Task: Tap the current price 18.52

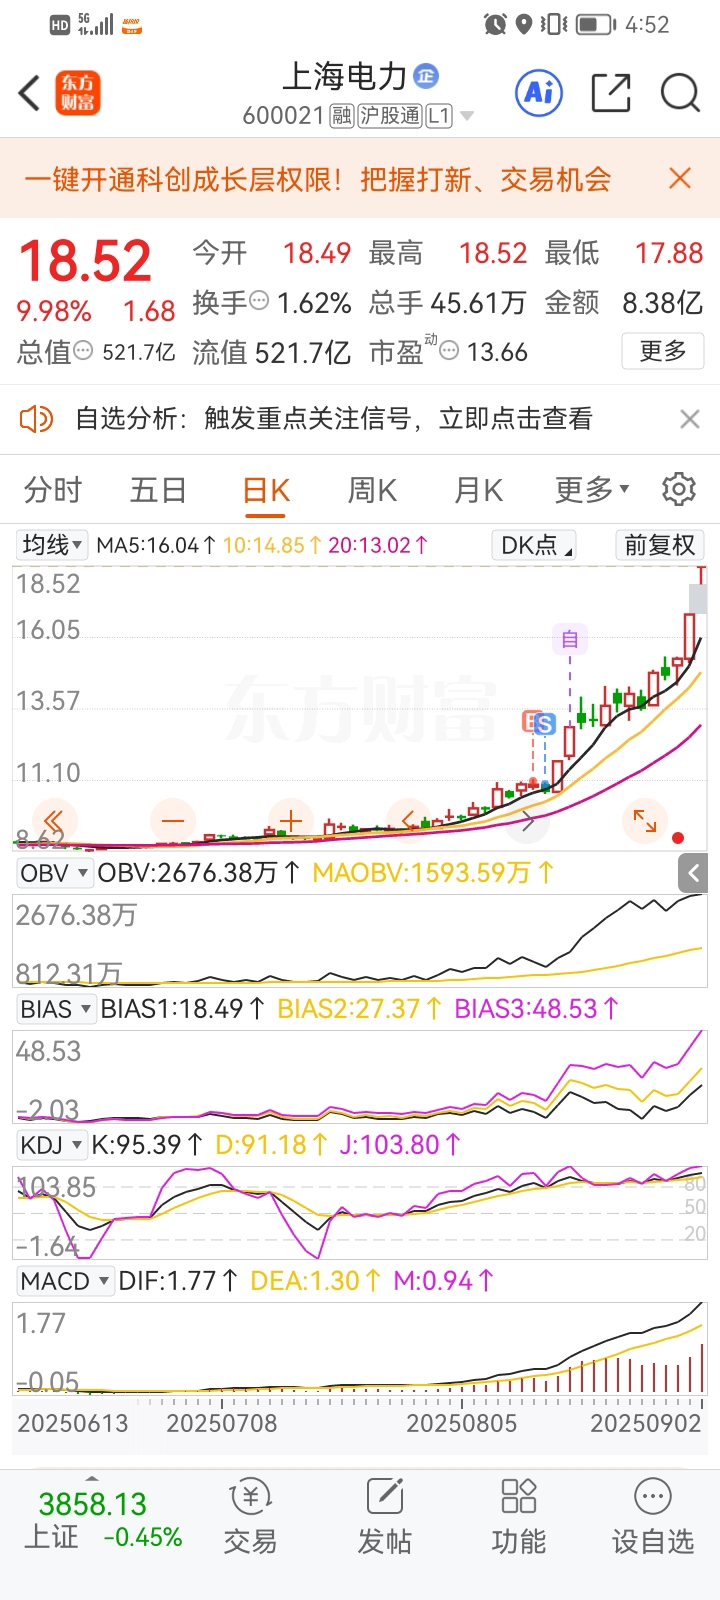Action: pyautogui.click(x=85, y=261)
